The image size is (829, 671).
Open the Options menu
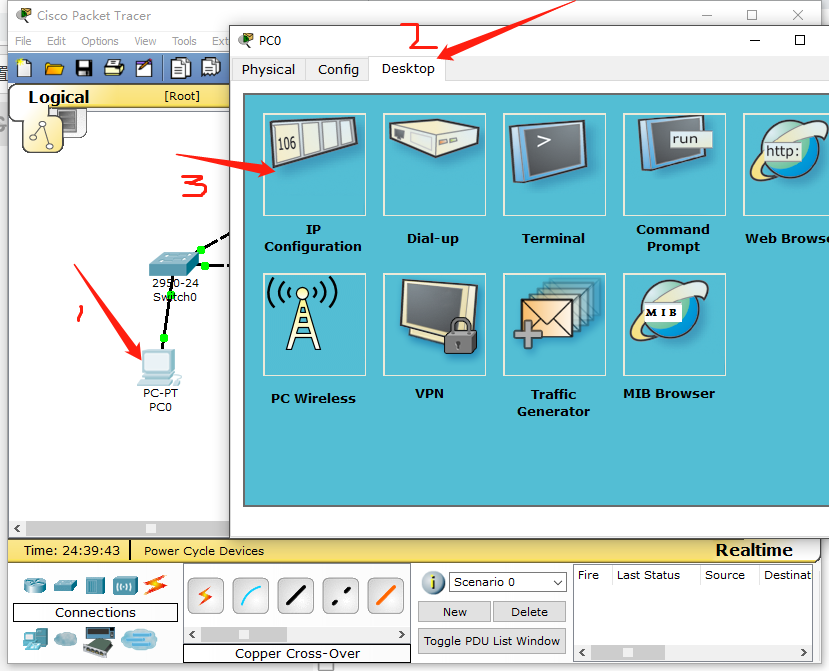coord(100,41)
